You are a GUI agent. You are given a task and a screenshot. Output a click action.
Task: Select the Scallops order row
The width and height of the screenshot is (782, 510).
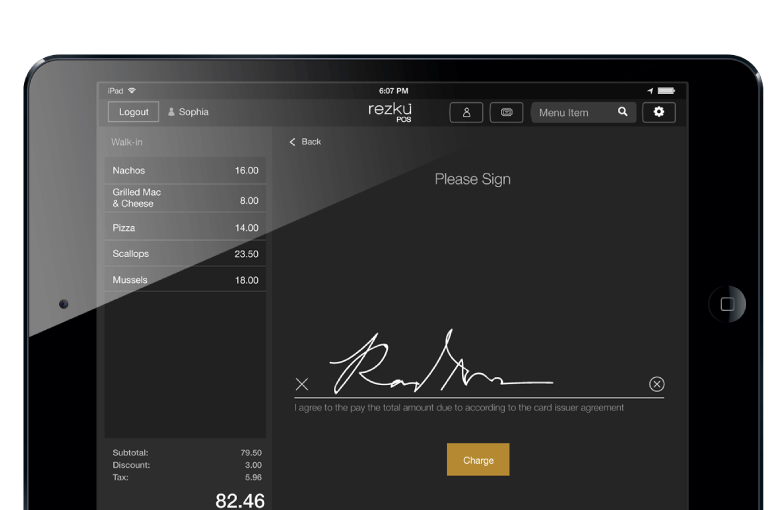(185, 254)
